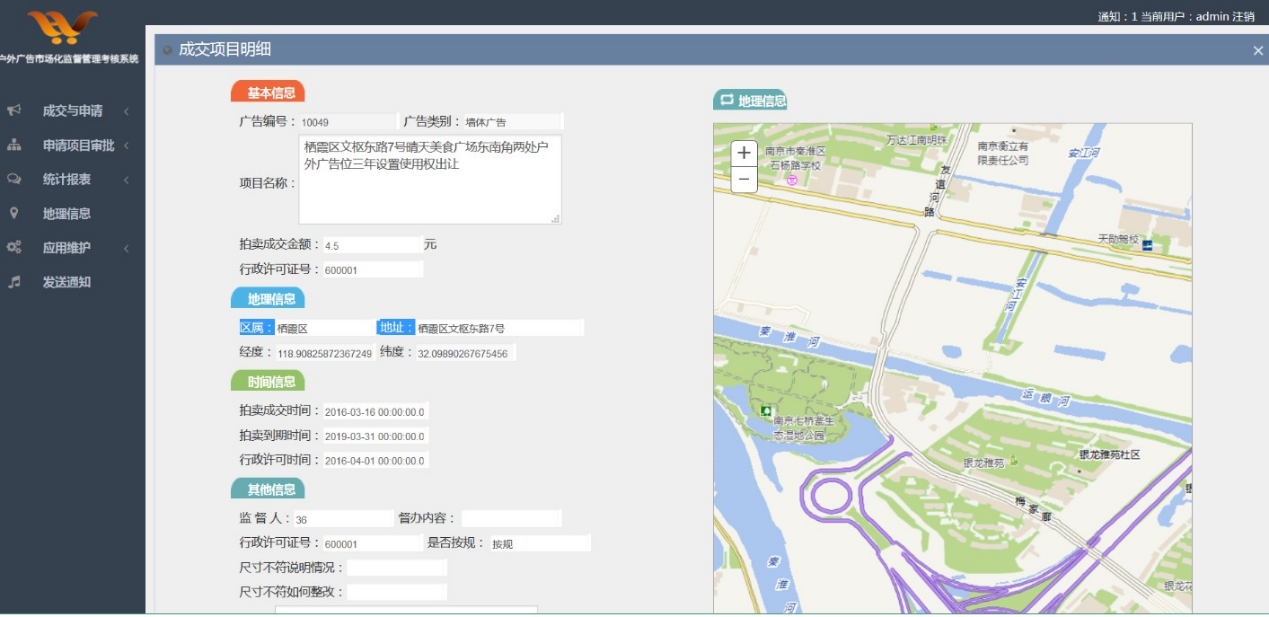Expand the 统计报表 submenu chevron
Image resolution: width=1269 pixels, height=617 pixels.
tap(126, 180)
